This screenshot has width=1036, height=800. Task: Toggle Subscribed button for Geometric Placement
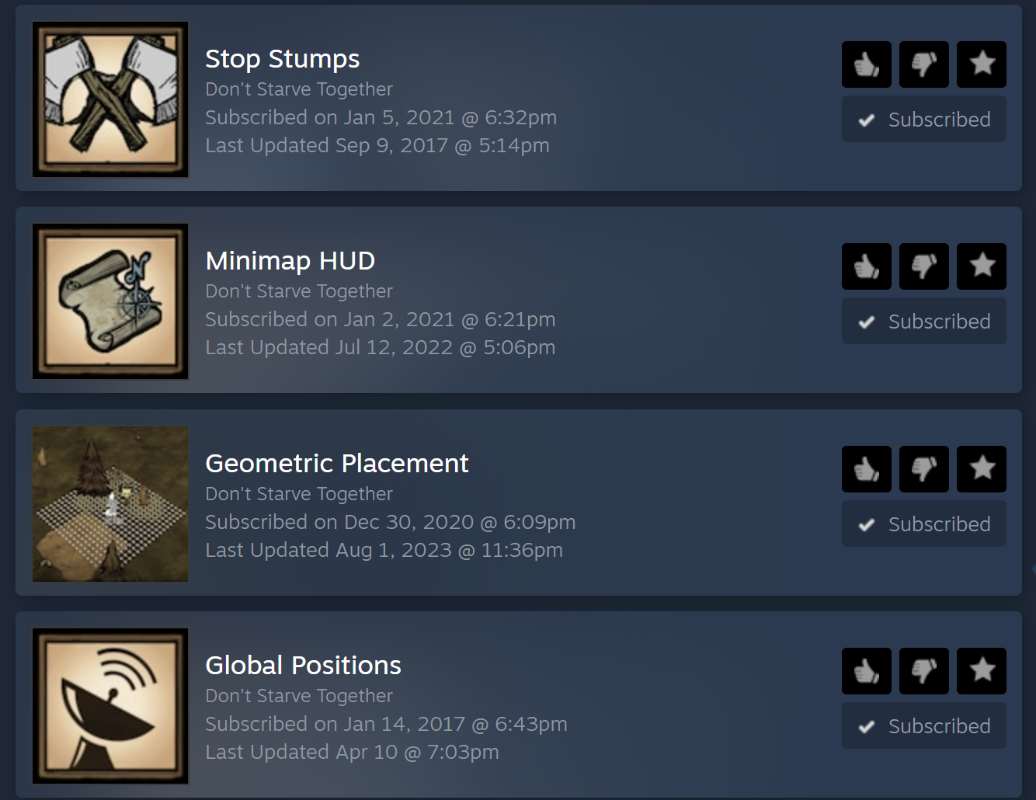(x=924, y=524)
